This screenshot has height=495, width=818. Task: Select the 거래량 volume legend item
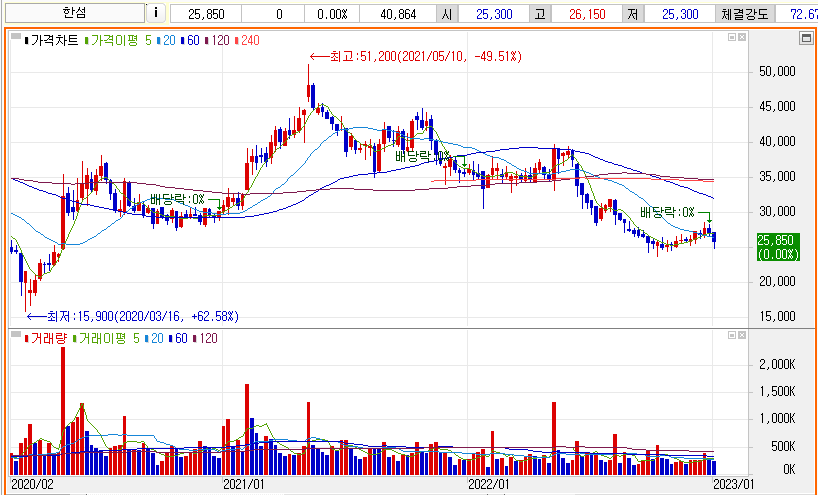pos(46,339)
